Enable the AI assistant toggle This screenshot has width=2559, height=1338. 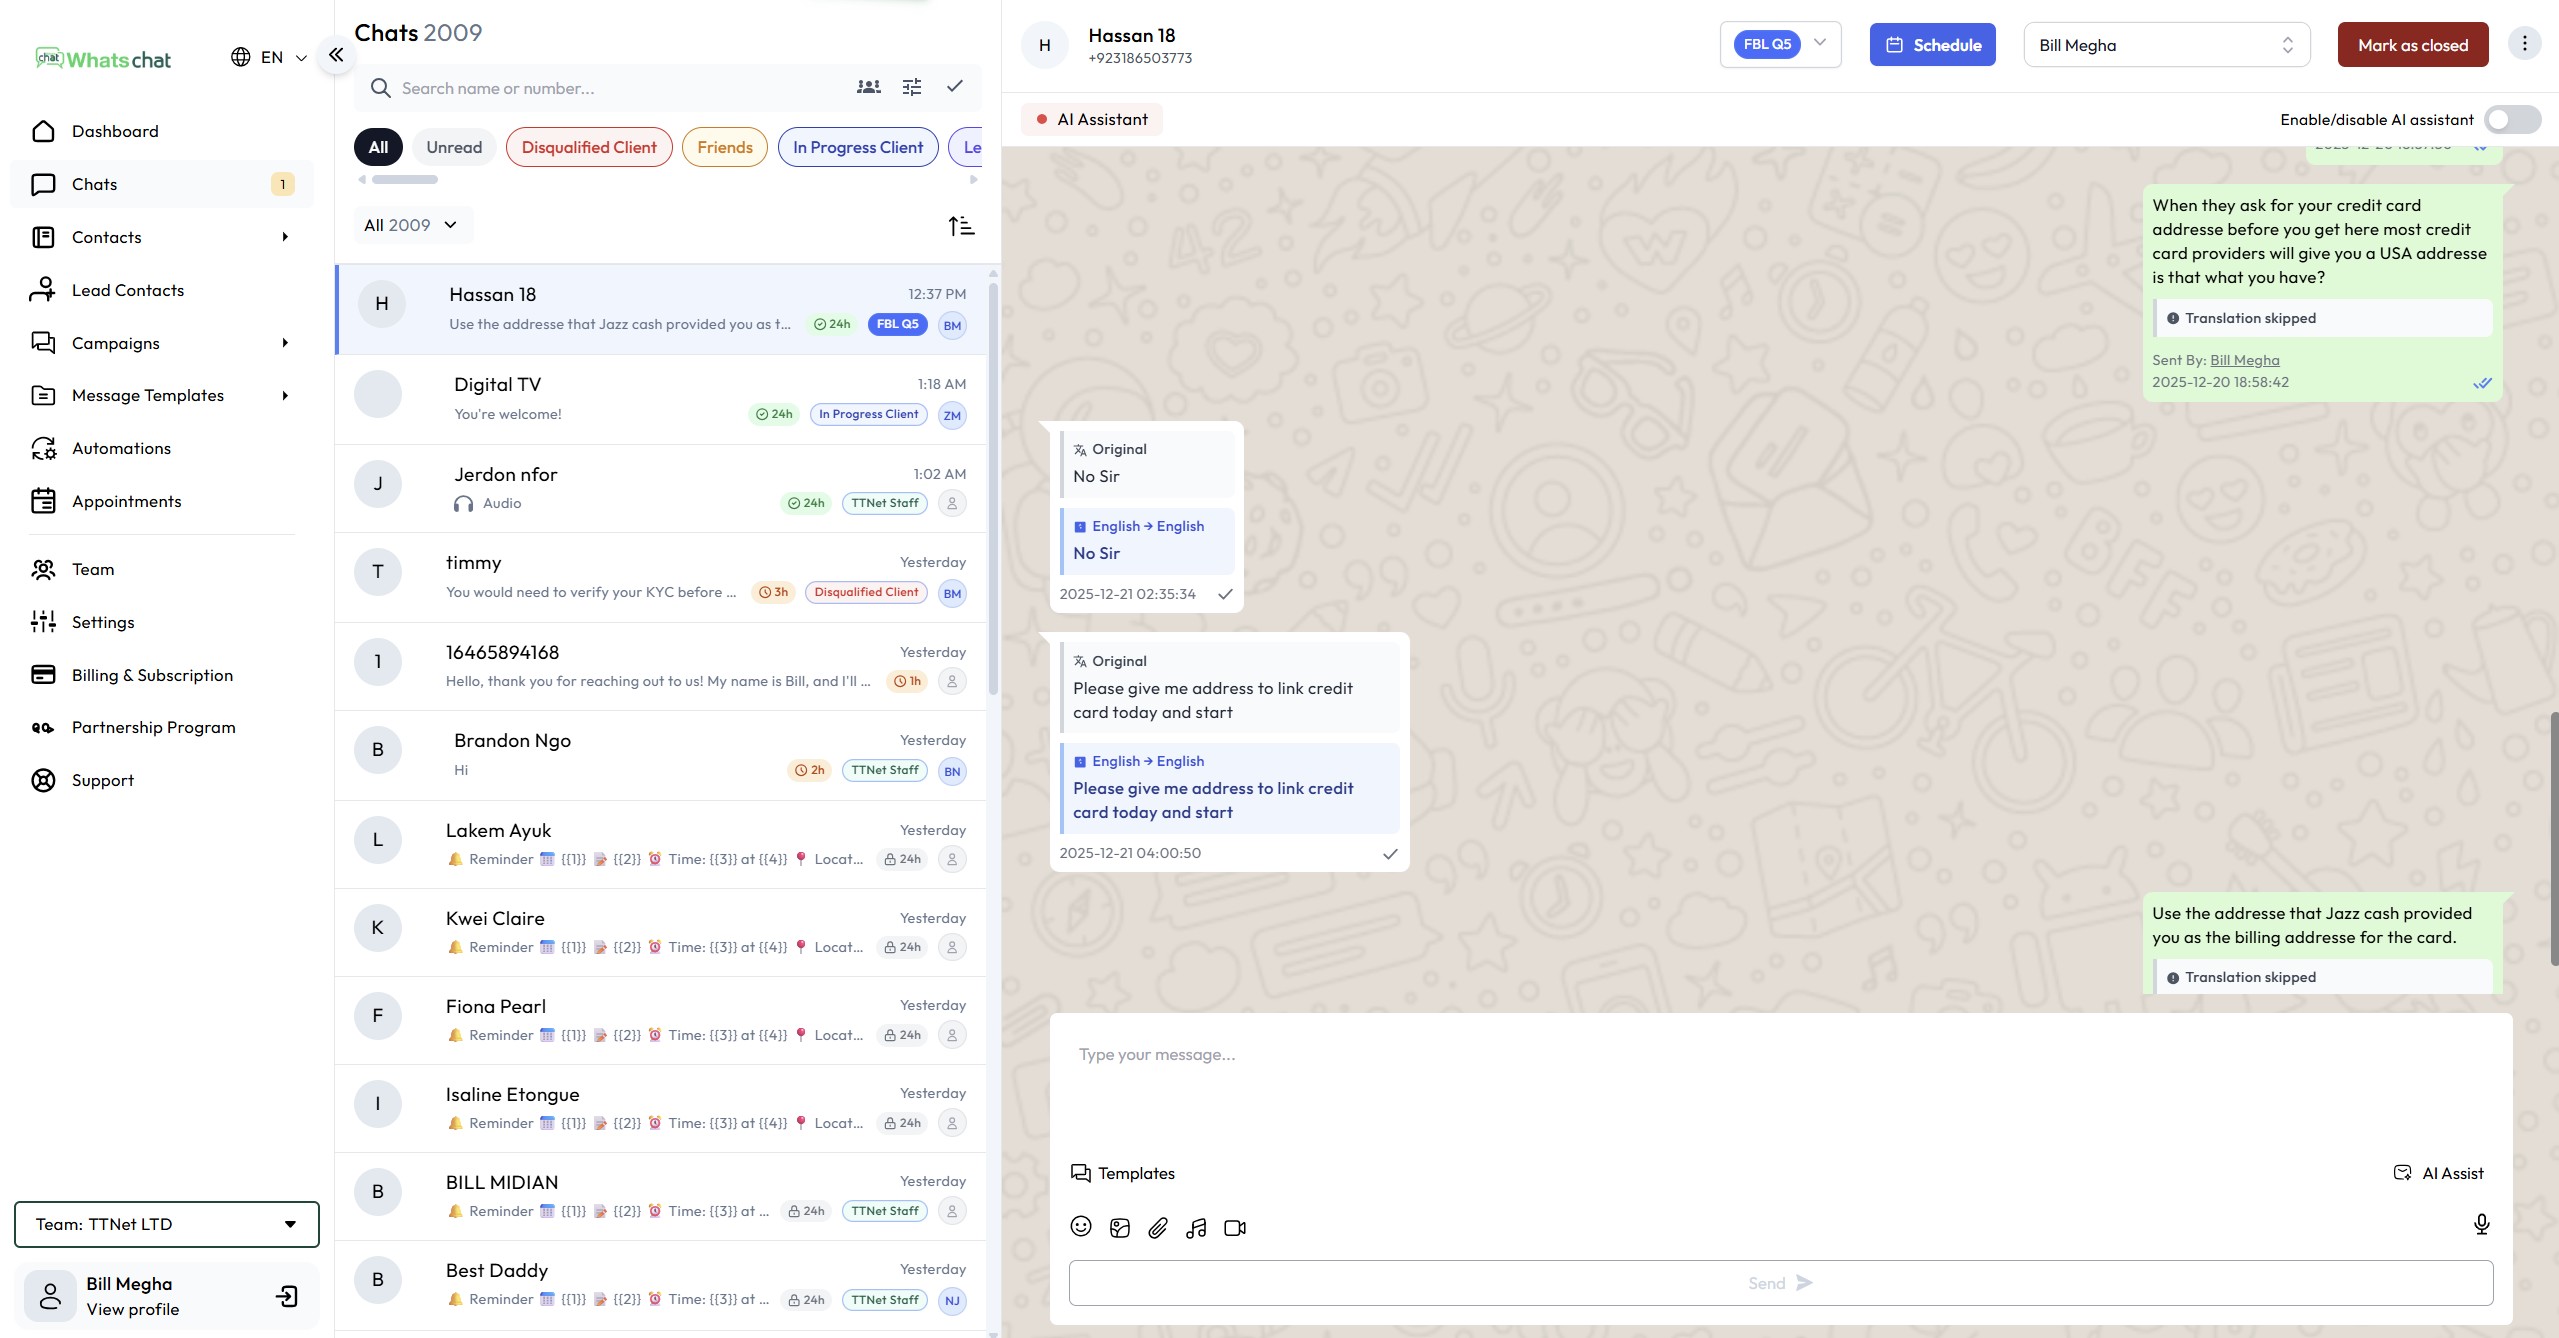[2511, 120]
